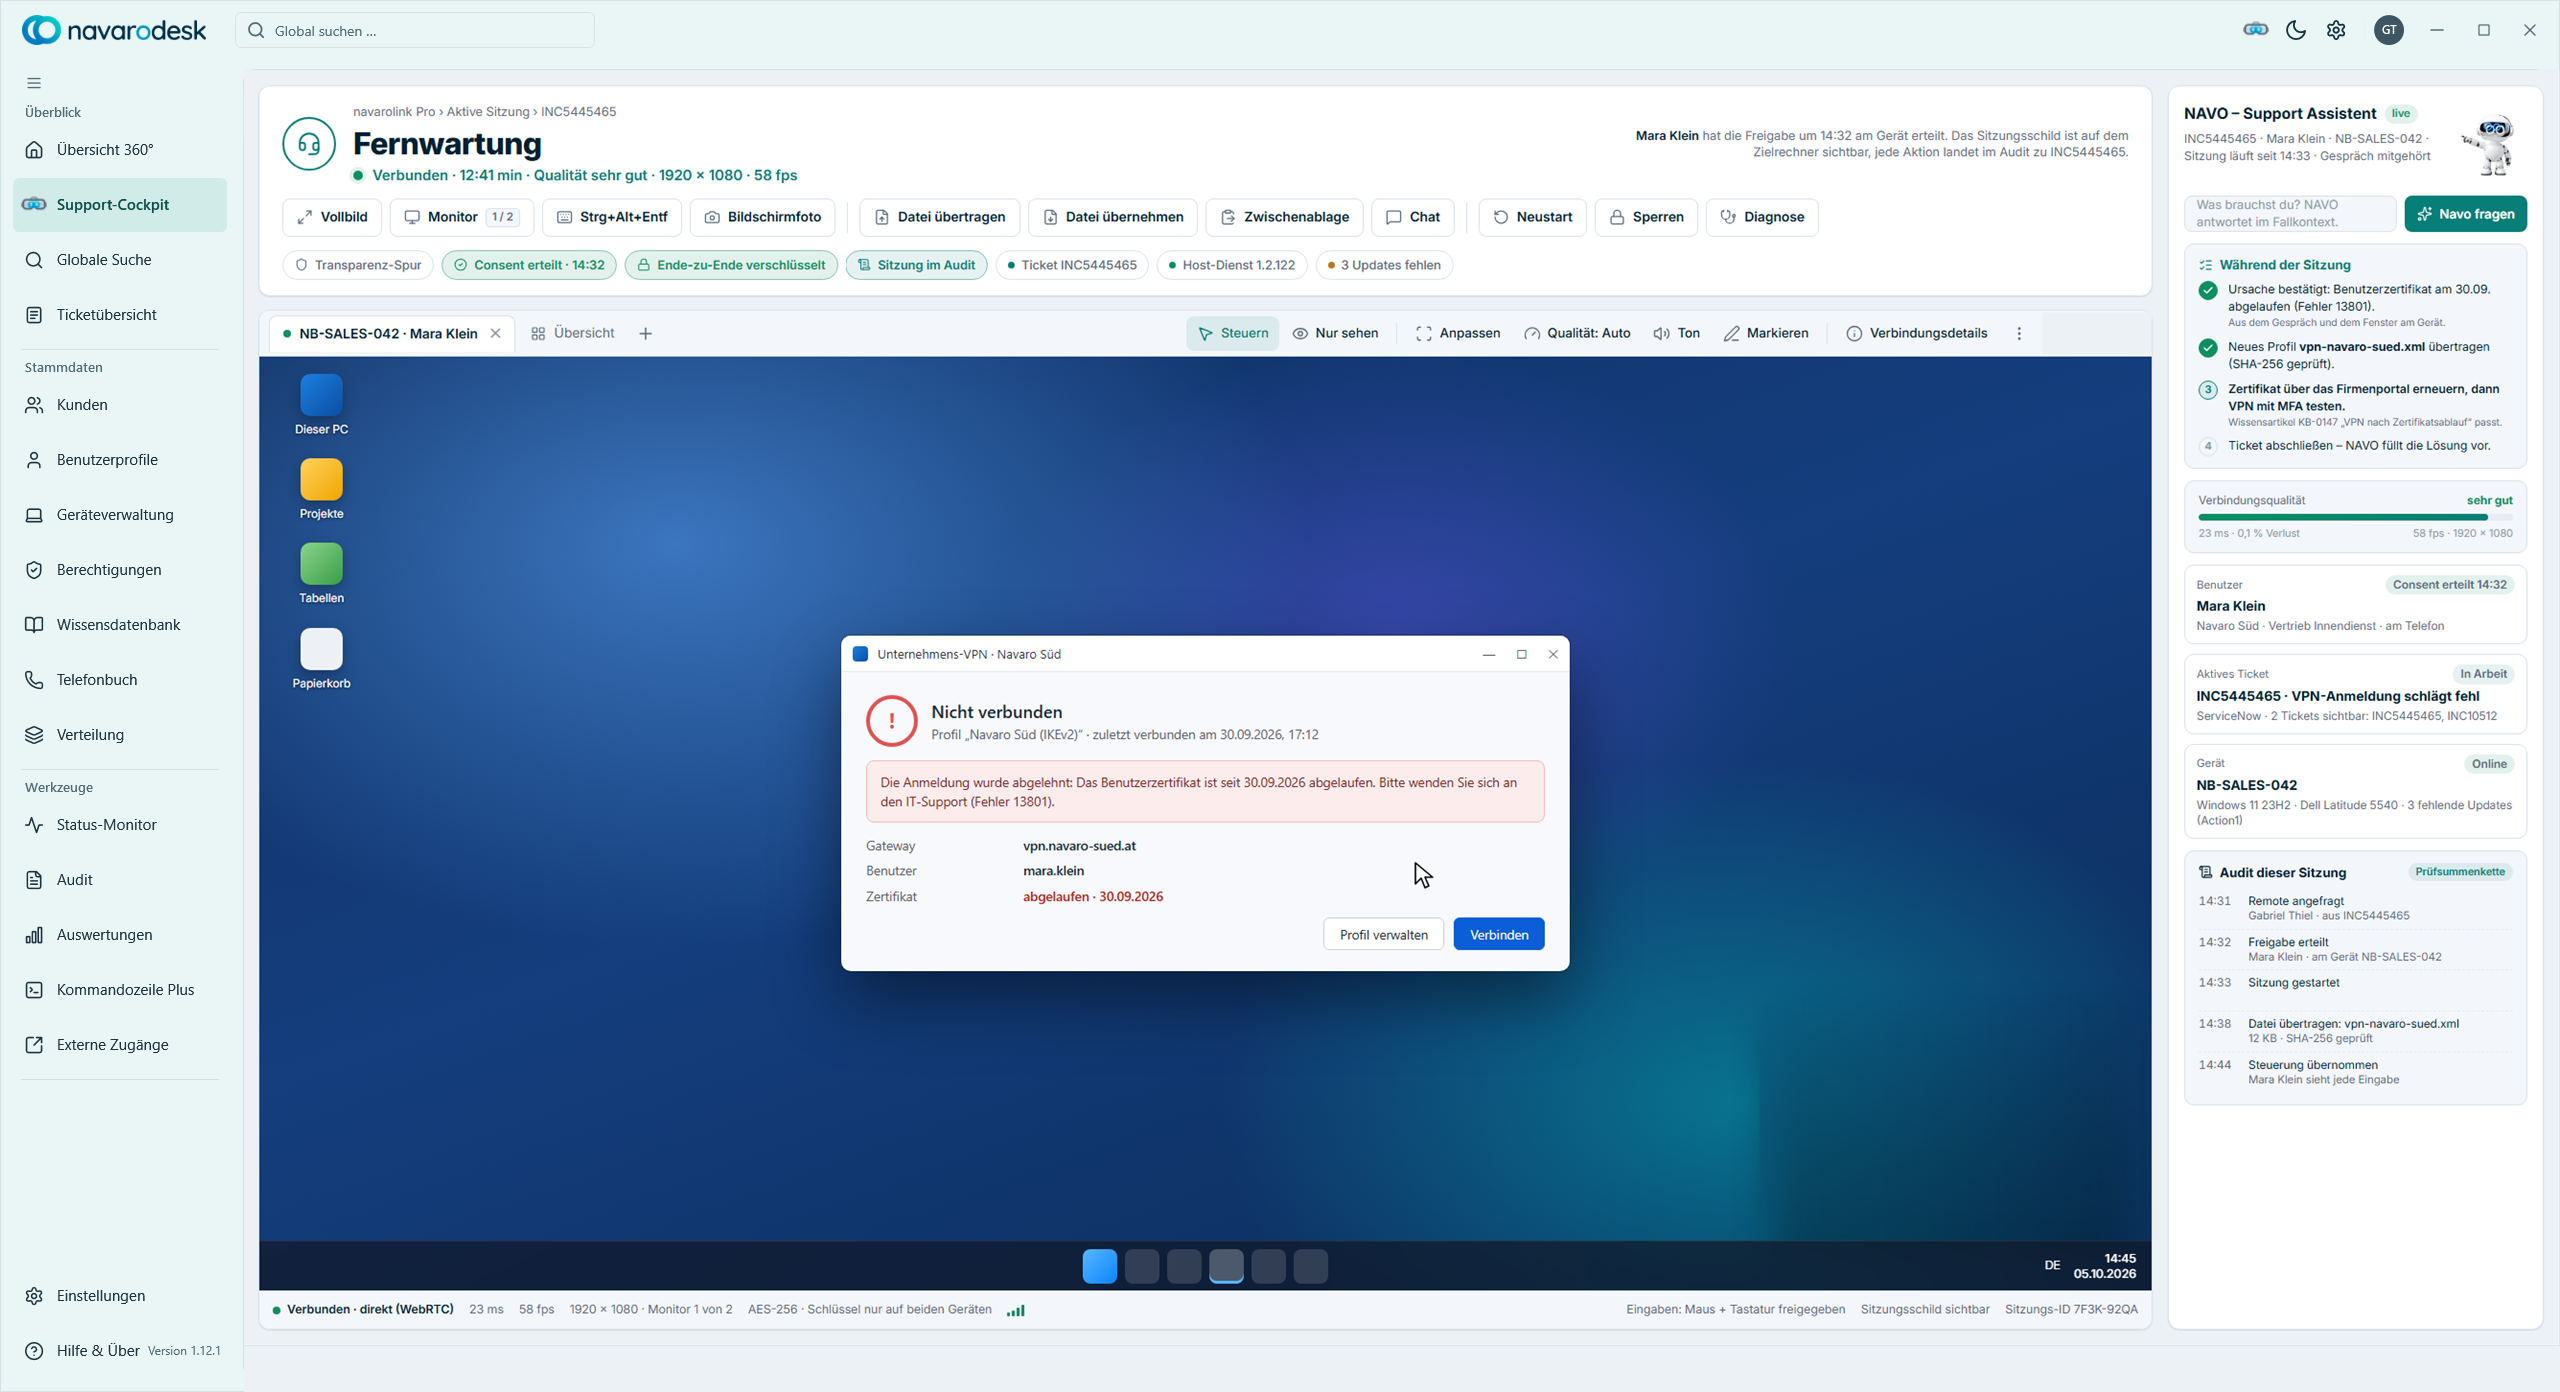Screen dimensions: 2560x1392
Task: Open three-dot more options menu
Action: (2019, 333)
